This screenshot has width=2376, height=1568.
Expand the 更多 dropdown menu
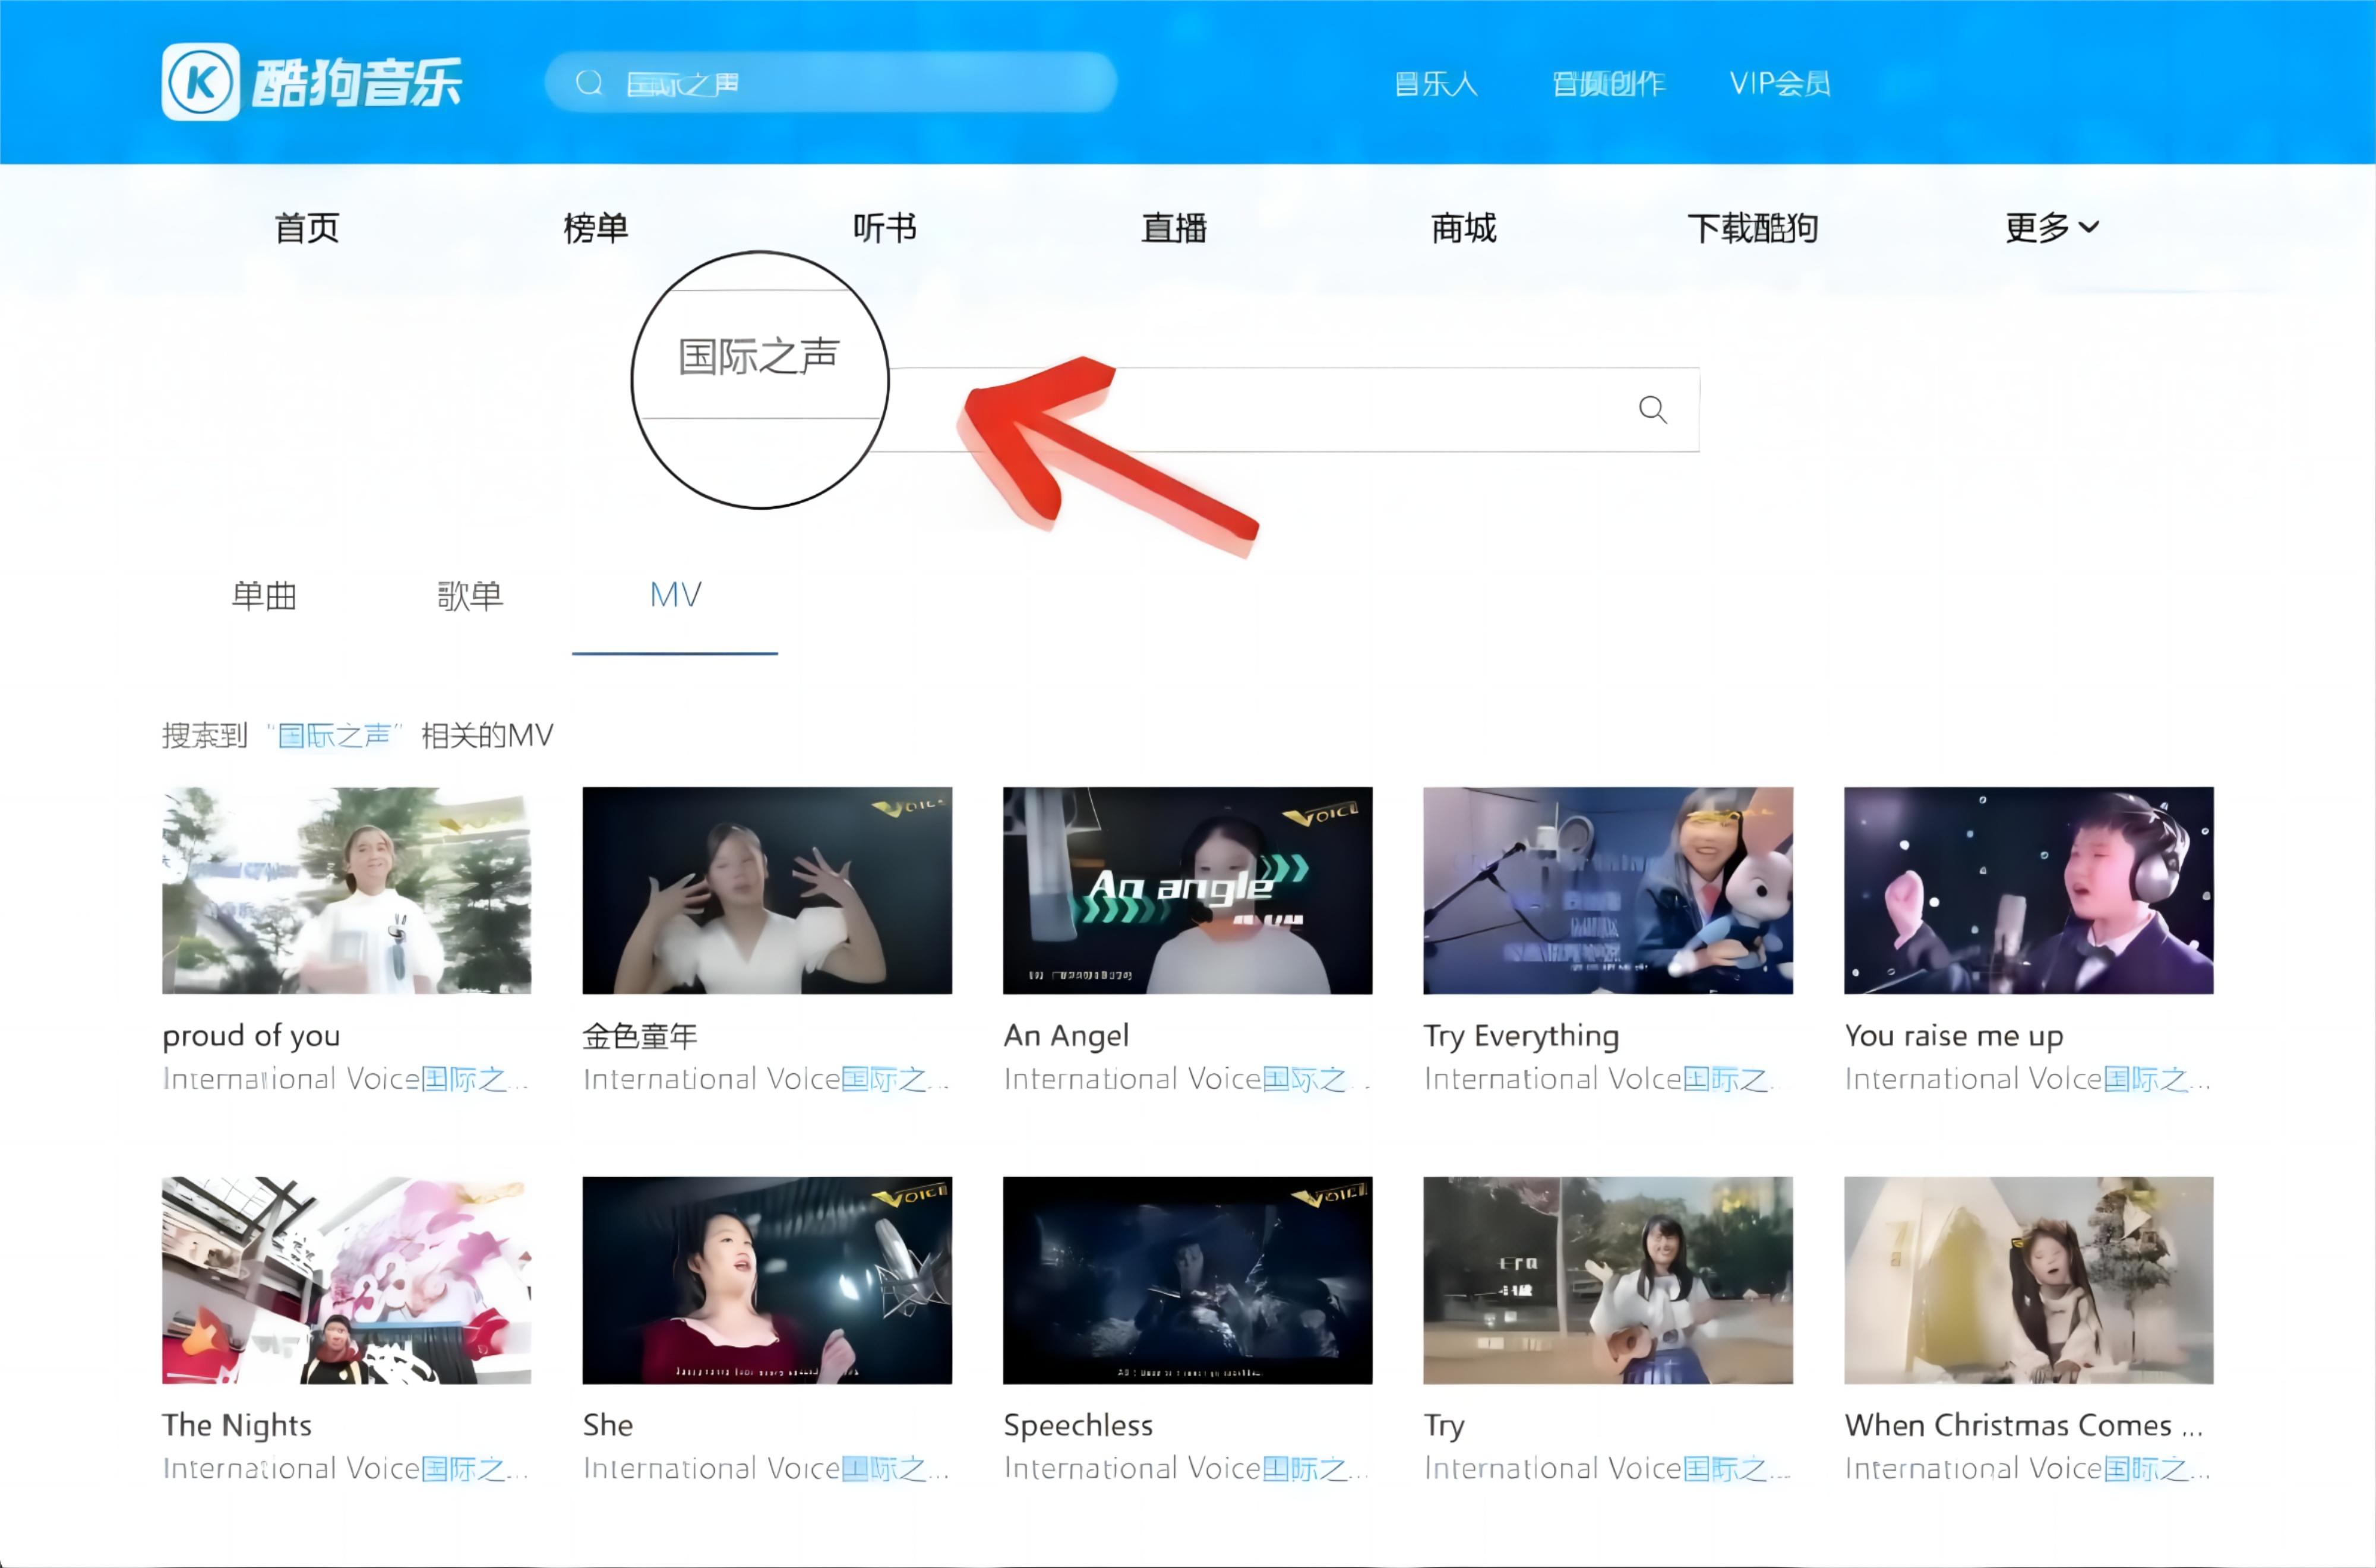click(2051, 228)
